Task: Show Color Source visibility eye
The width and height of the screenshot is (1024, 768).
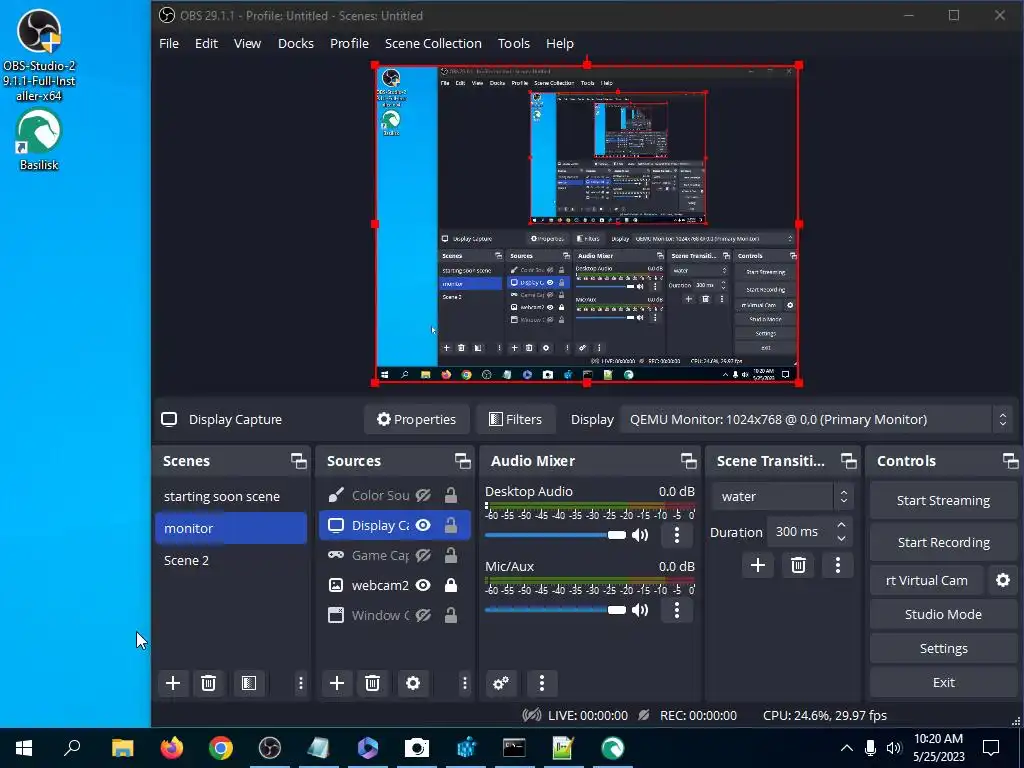Action: tap(423, 496)
